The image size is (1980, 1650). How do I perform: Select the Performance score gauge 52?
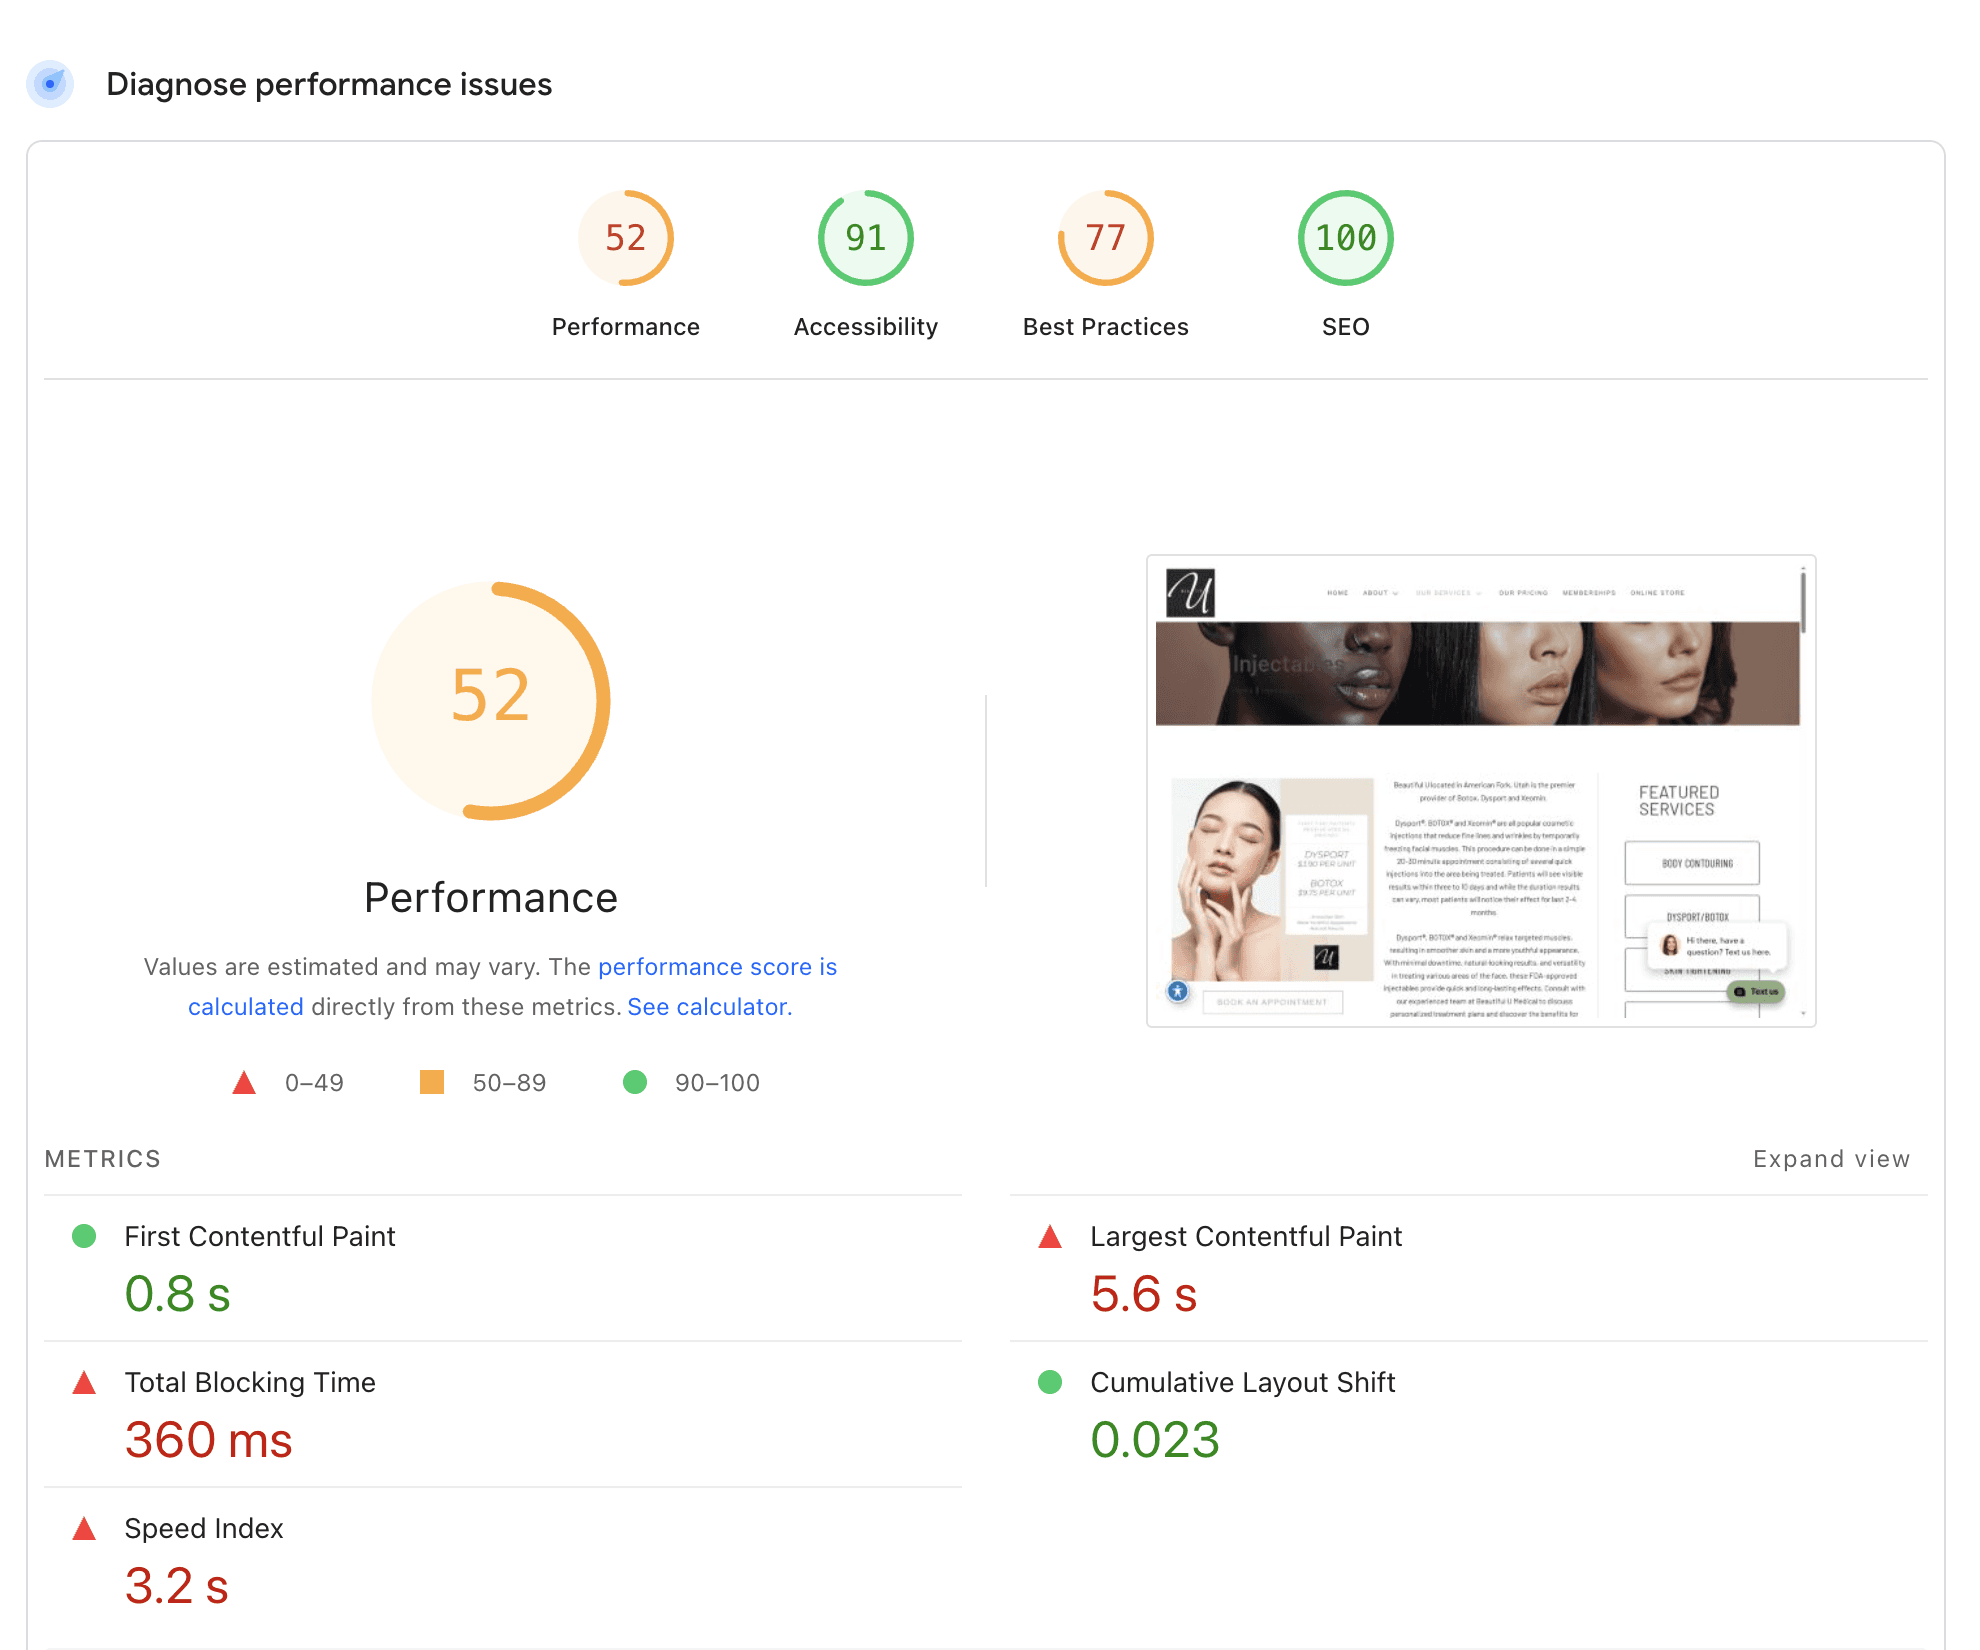coord(625,238)
